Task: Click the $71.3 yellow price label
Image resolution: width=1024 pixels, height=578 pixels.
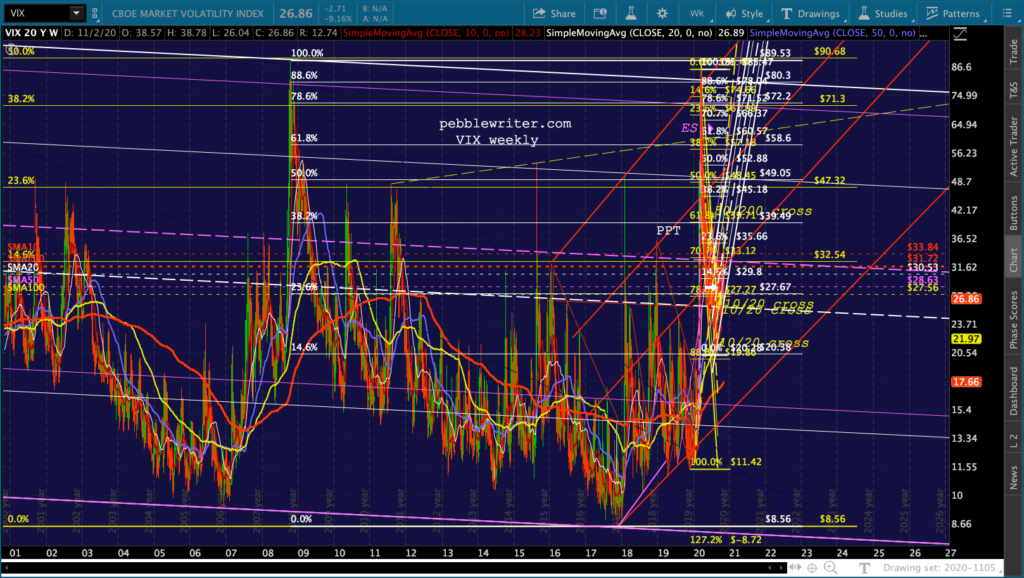Action: [833, 99]
